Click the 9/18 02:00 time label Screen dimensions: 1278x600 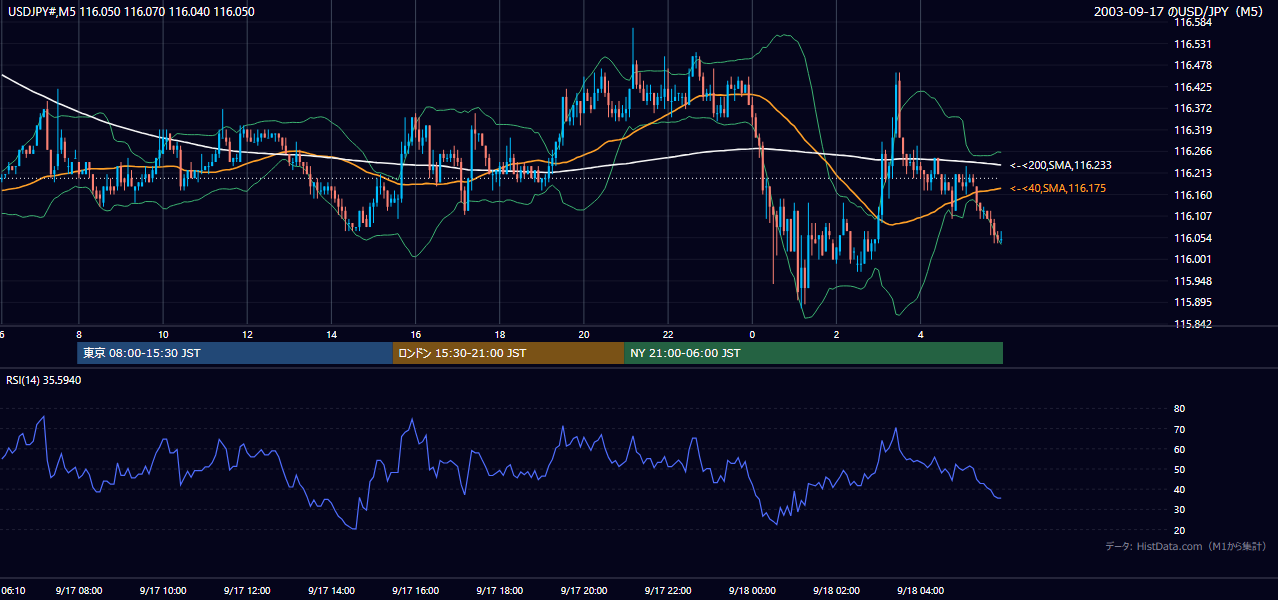click(836, 591)
